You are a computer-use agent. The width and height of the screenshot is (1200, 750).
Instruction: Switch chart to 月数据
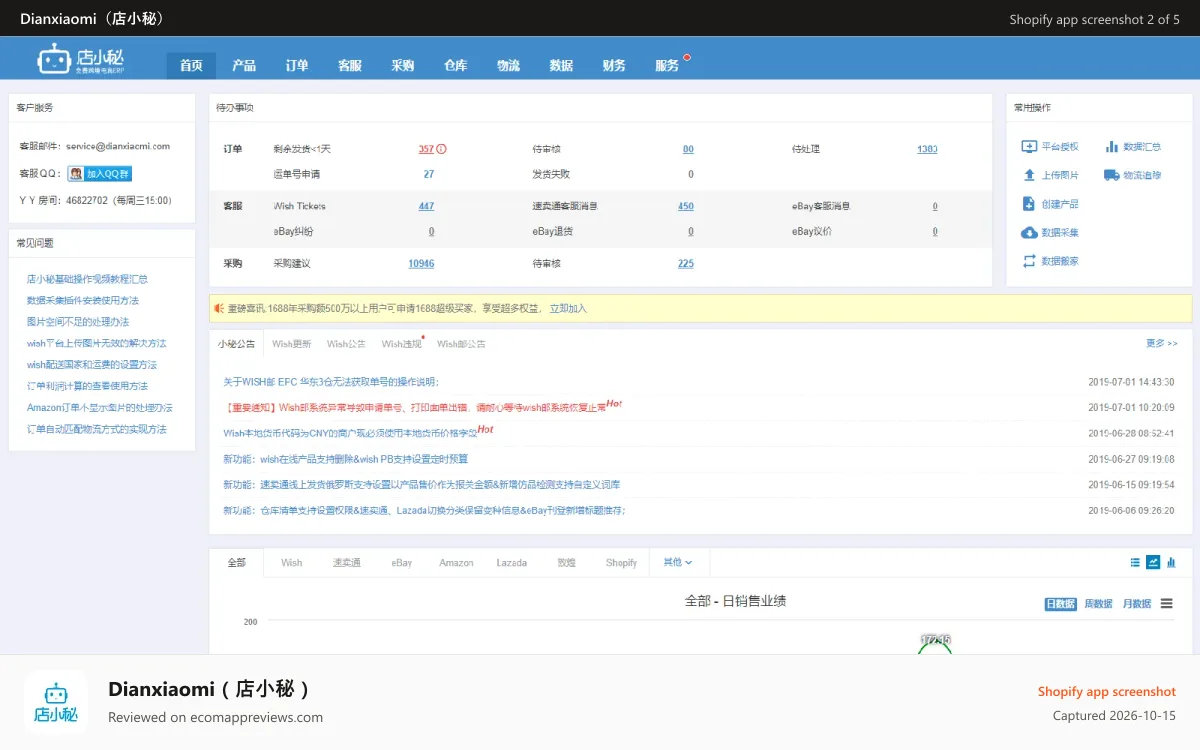[1136, 604]
